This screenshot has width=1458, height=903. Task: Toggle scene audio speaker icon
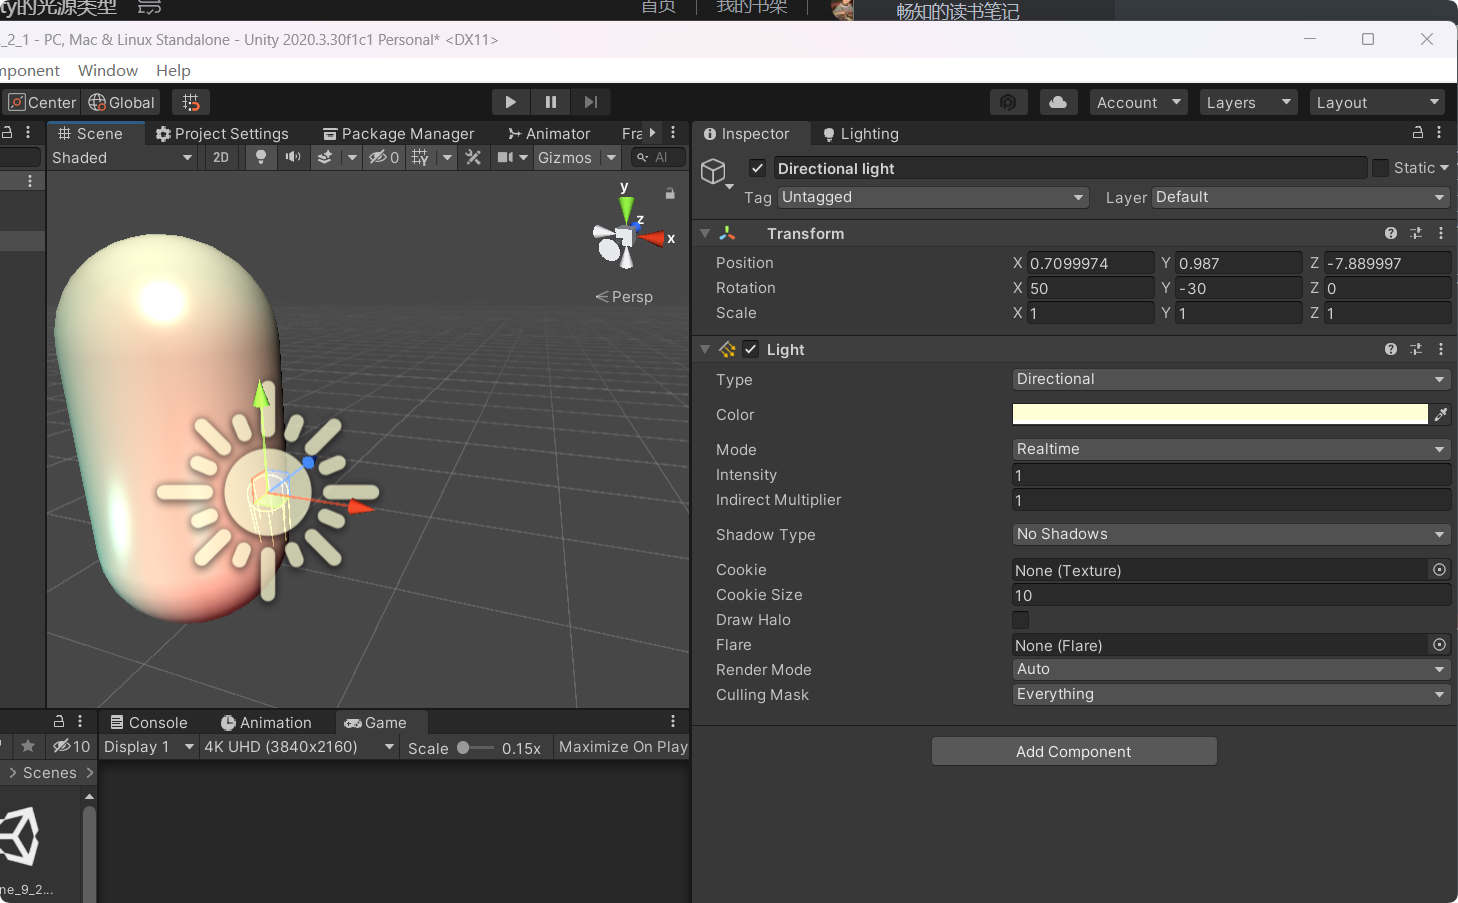pos(293,157)
